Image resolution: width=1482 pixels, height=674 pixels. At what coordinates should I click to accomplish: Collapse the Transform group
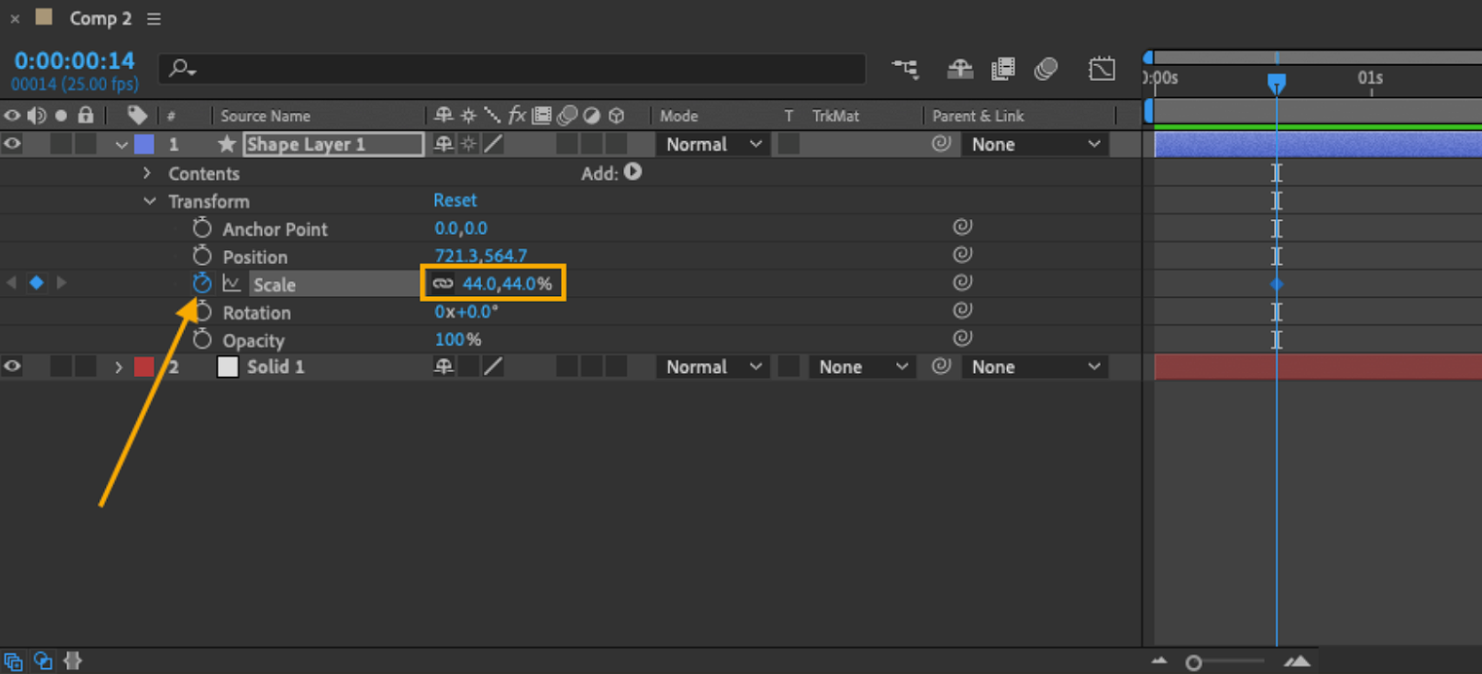[149, 201]
